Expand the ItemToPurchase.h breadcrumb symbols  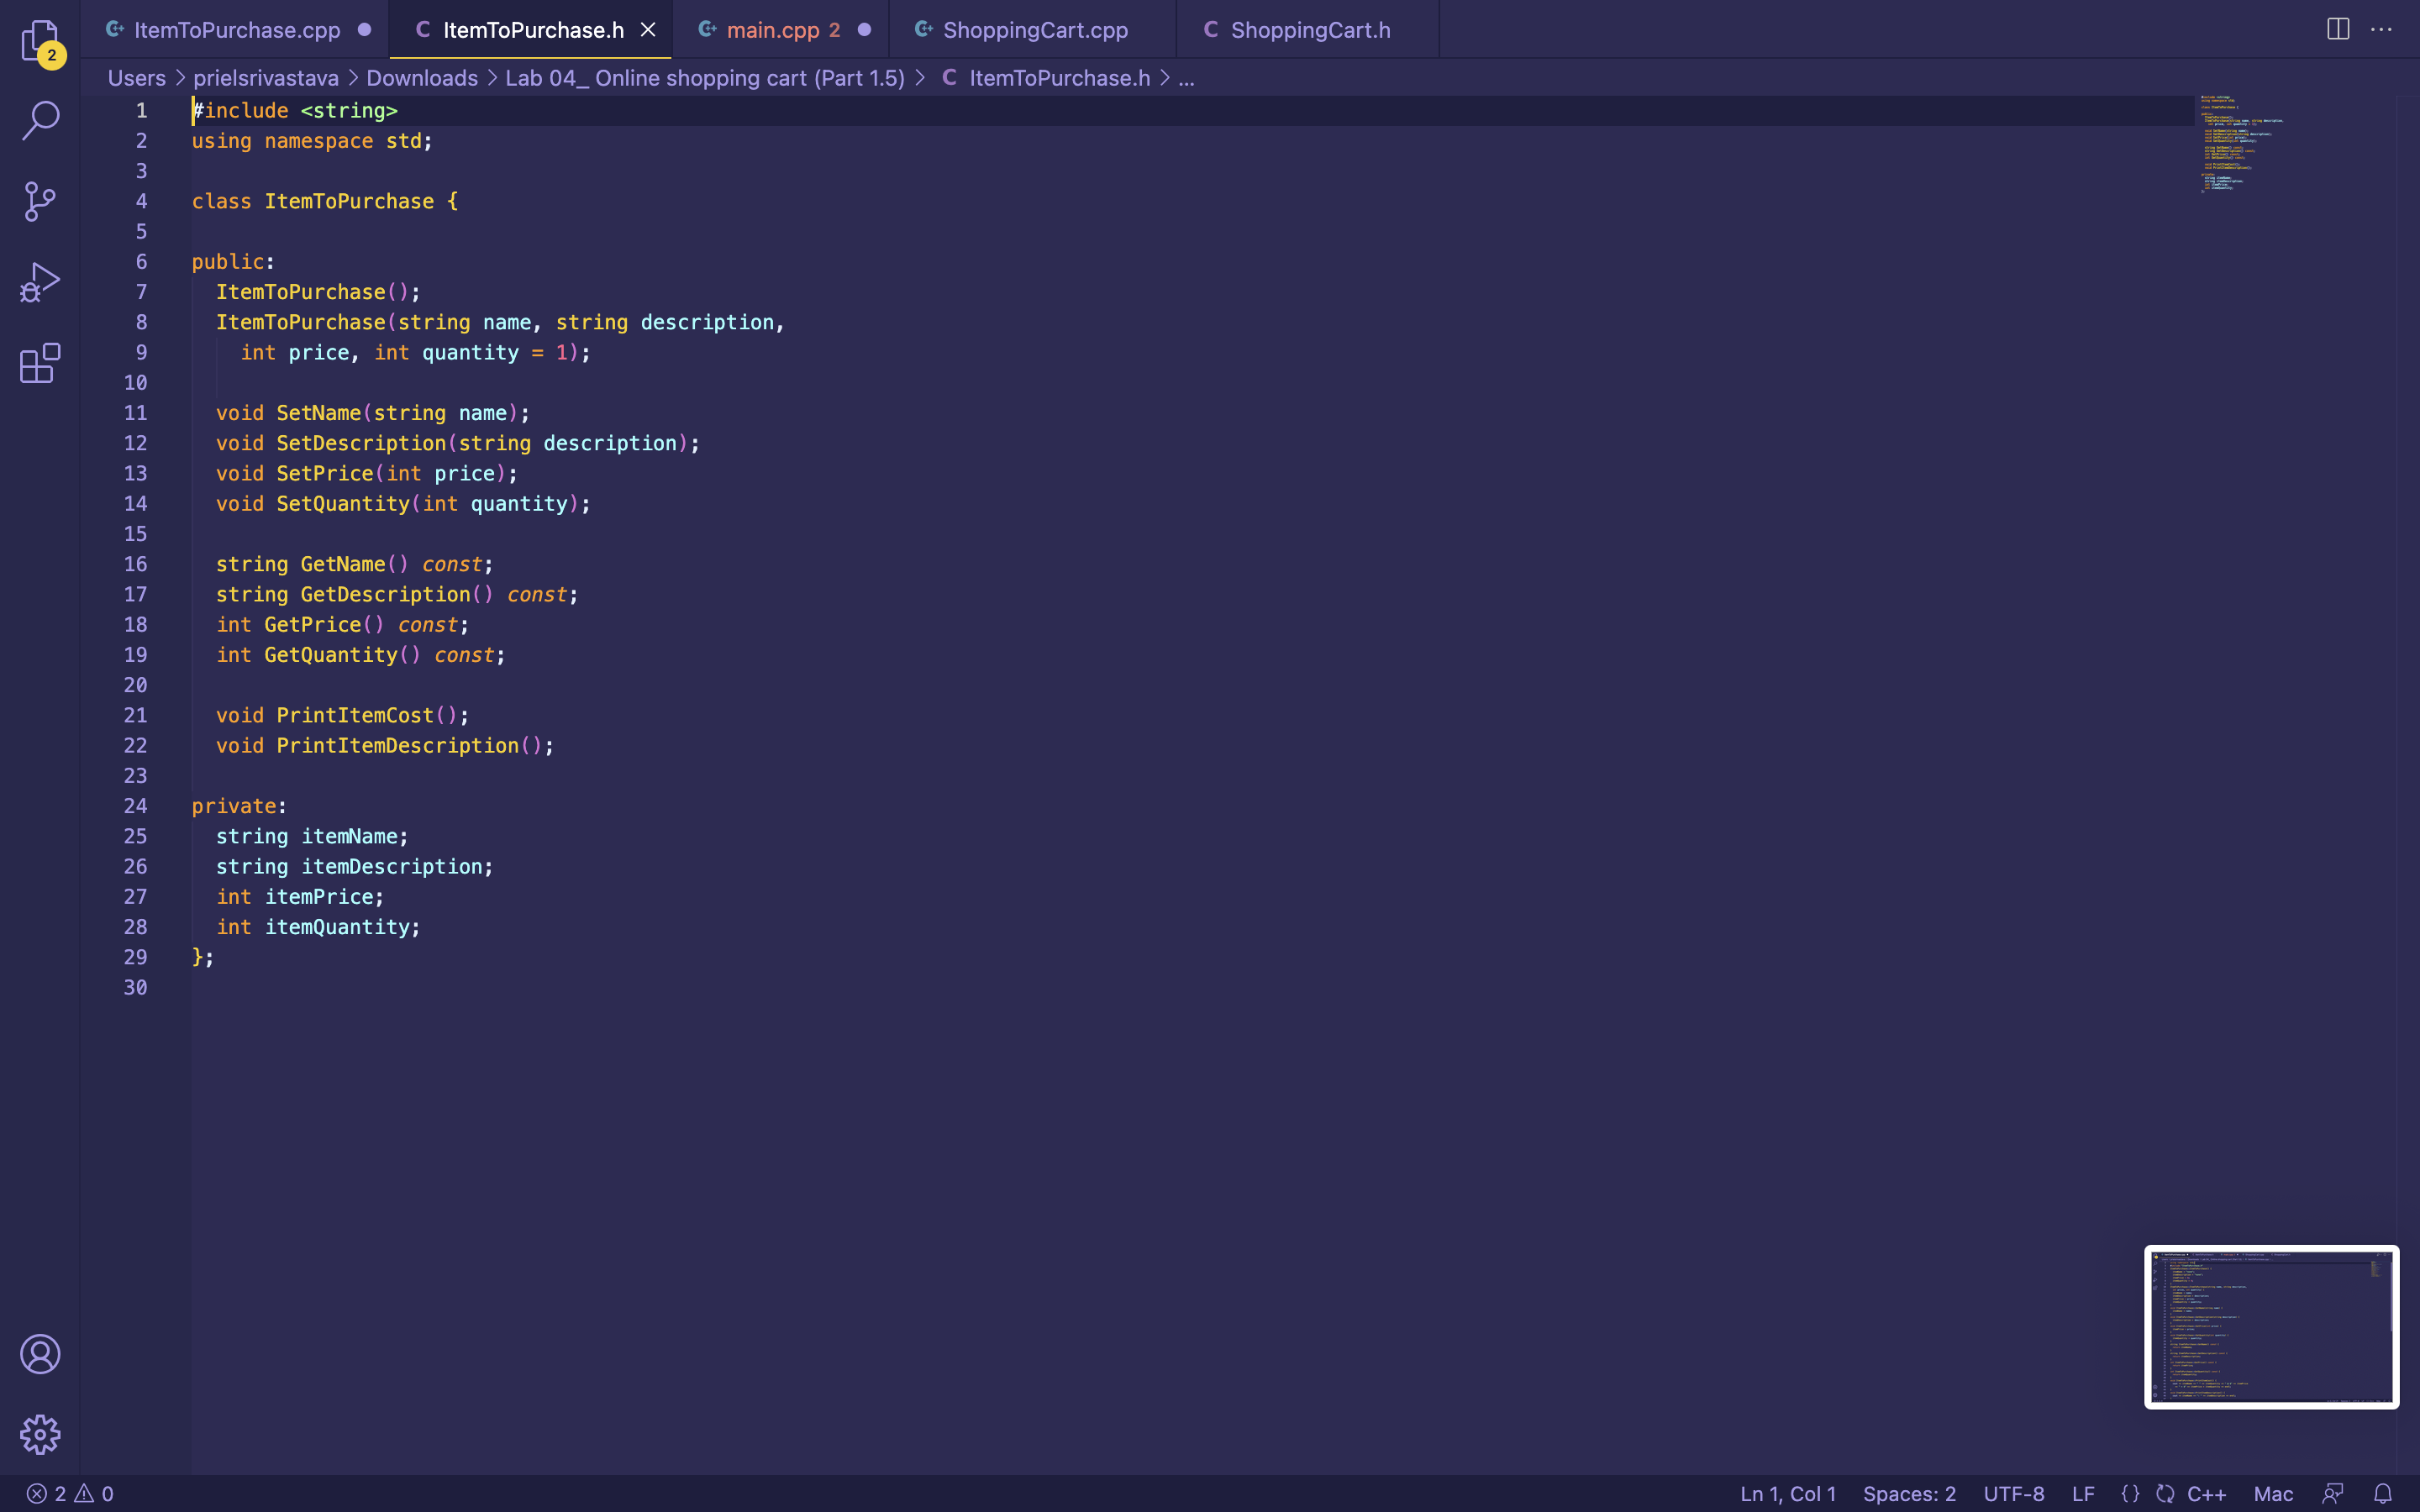point(1186,77)
